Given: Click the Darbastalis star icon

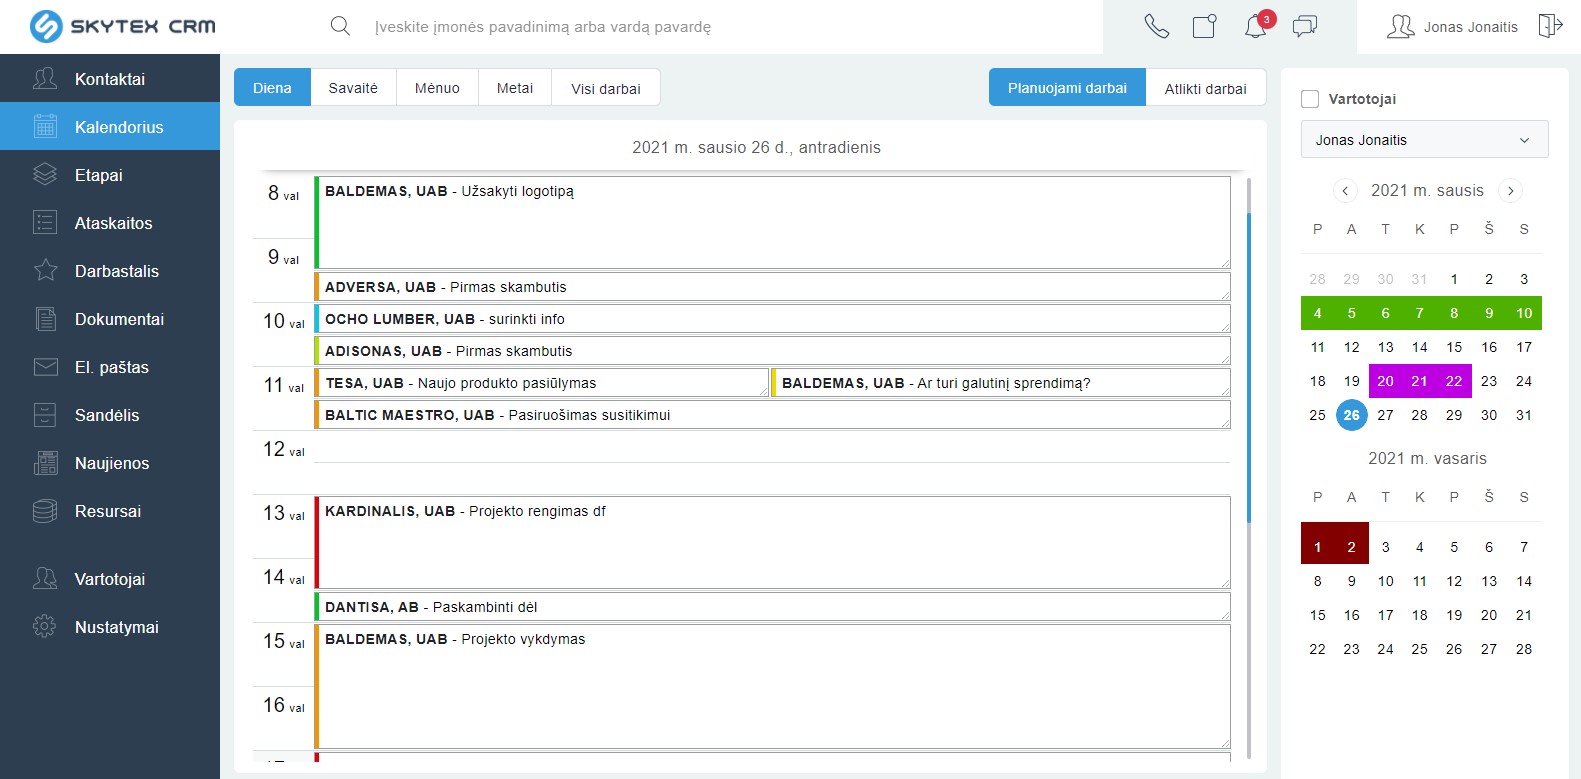Looking at the screenshot, I should click(45, 270).
